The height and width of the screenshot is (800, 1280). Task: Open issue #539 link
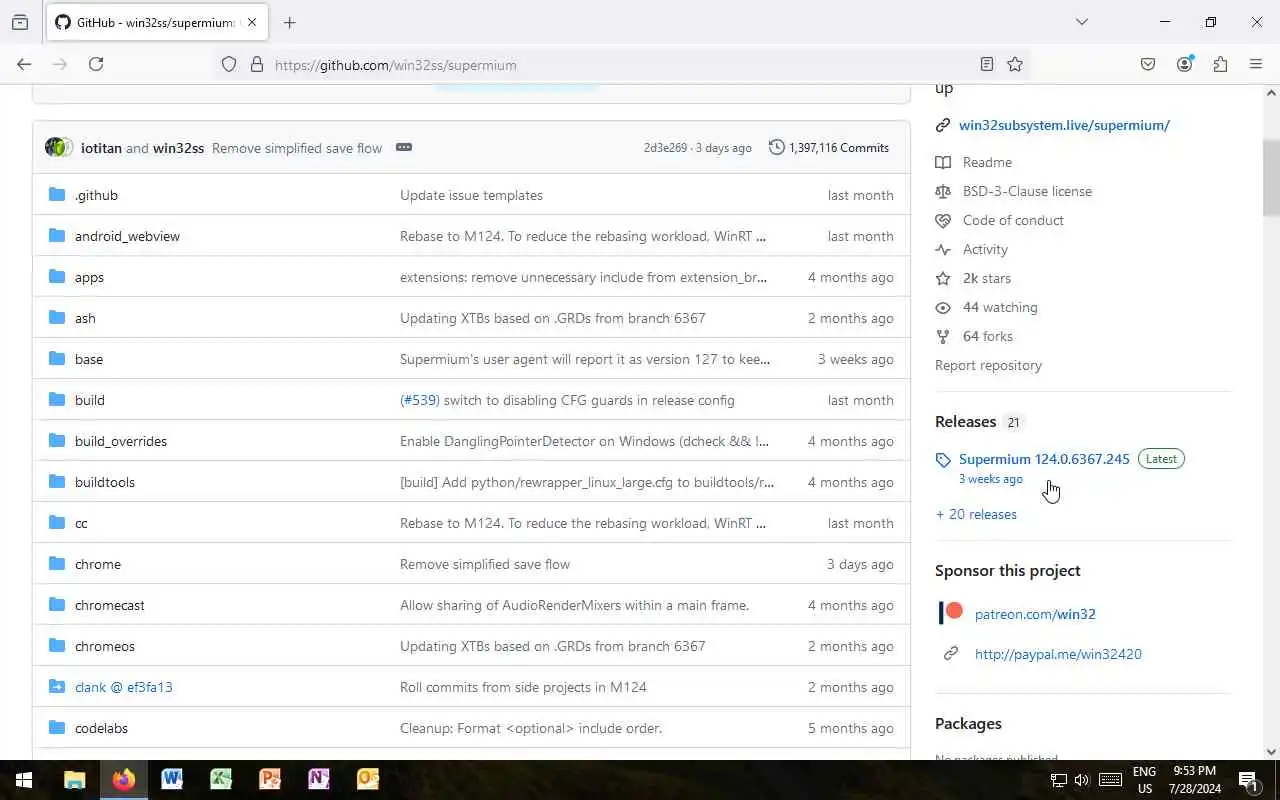point(420,400)
